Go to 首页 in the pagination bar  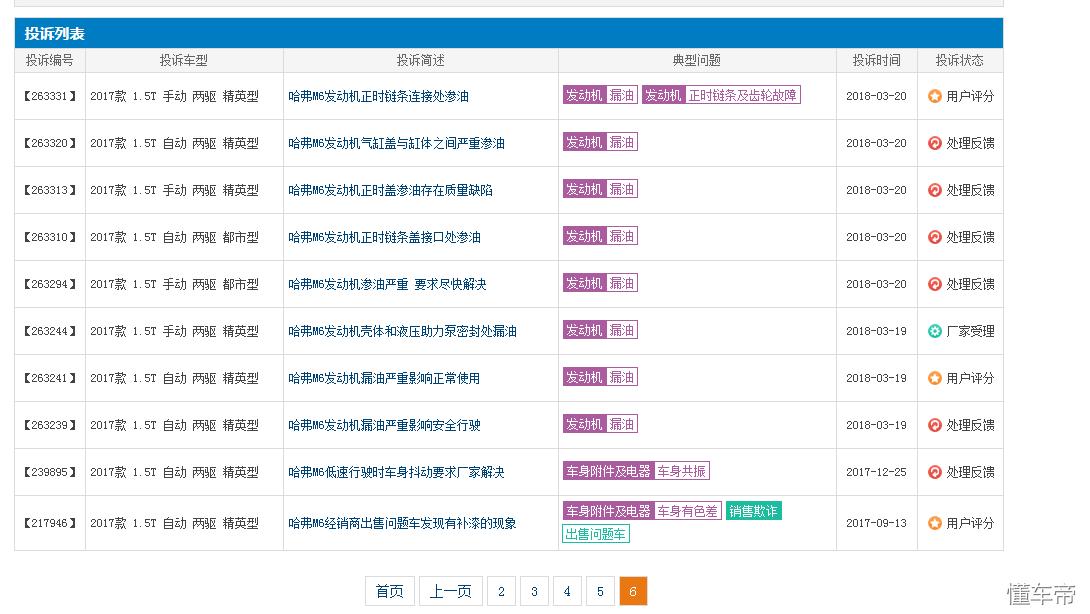point(389,591)
